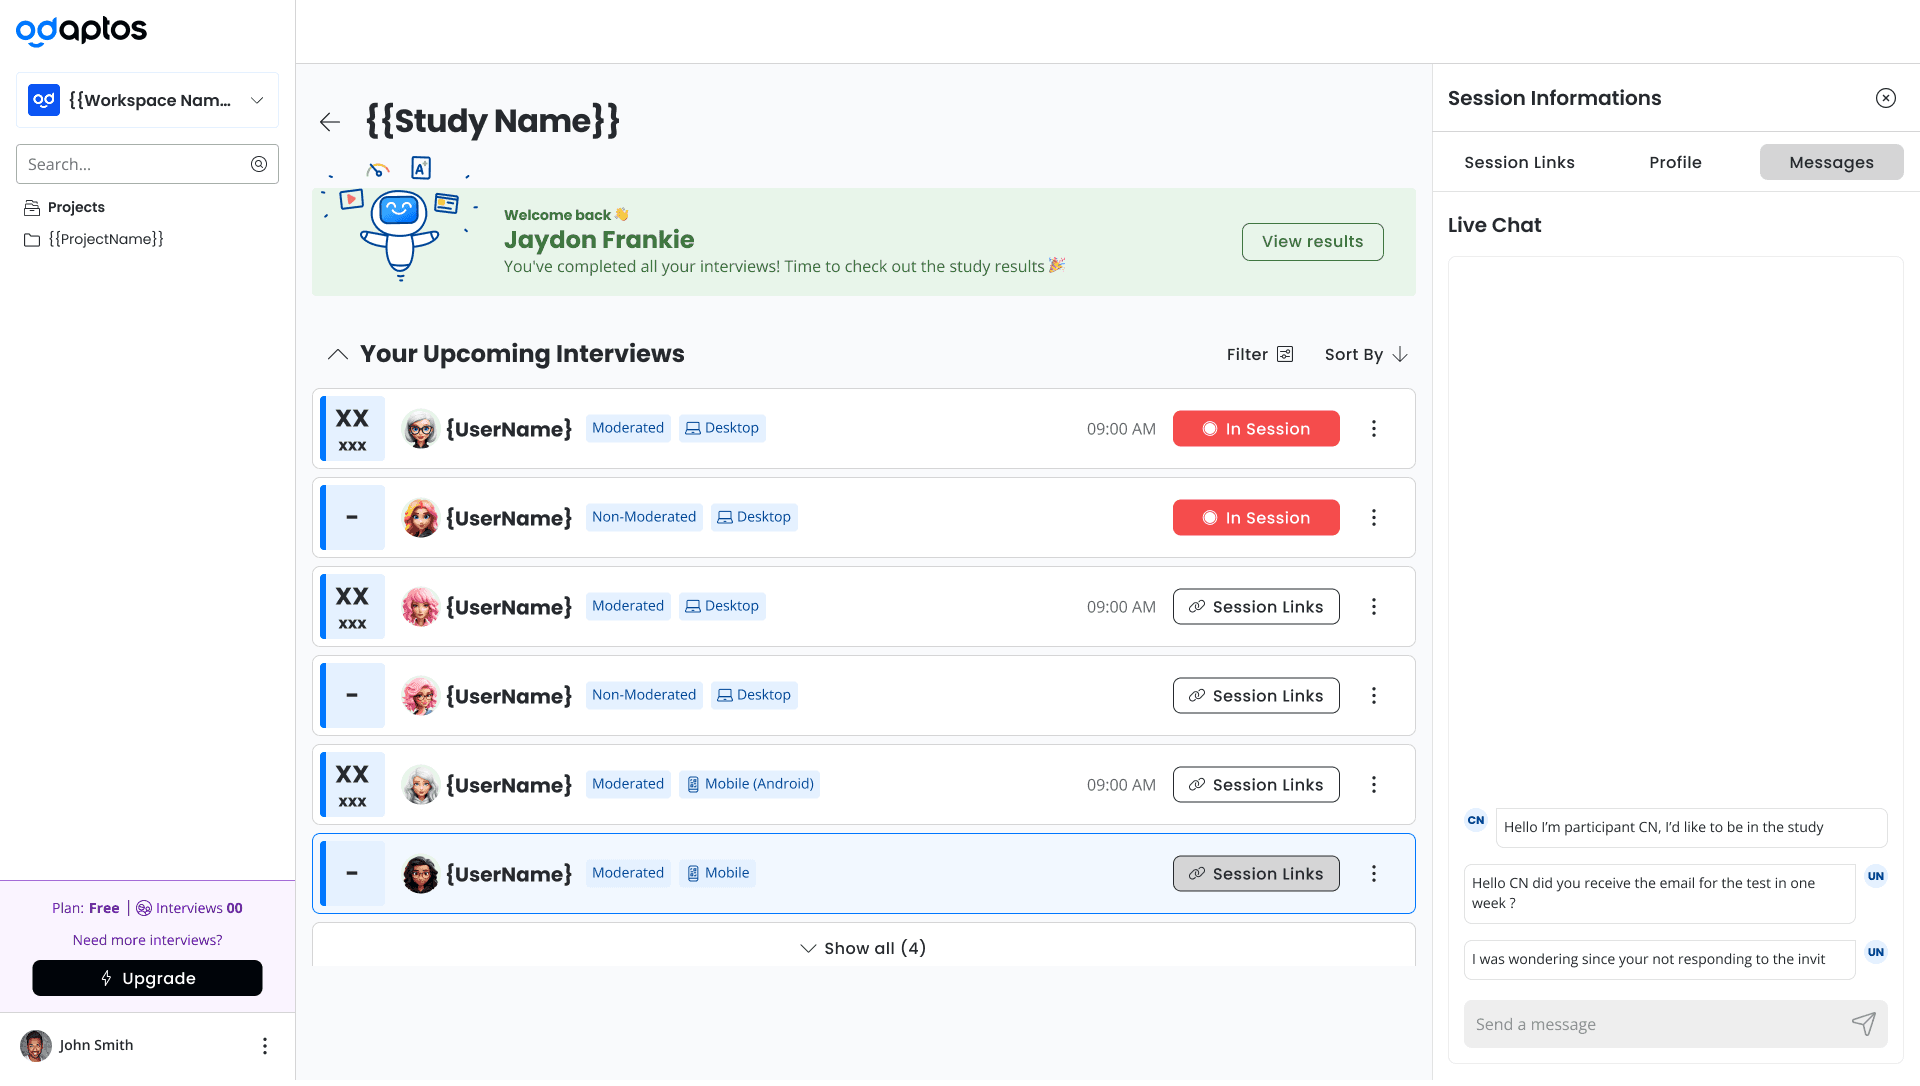Click the Mobile (Android) tag

click(749, 784)
